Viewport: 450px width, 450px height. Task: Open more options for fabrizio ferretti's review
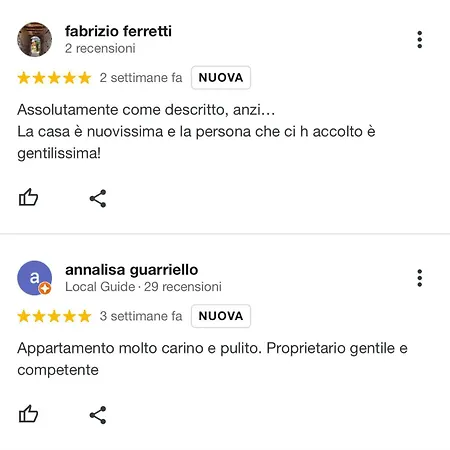click(420, 40)
